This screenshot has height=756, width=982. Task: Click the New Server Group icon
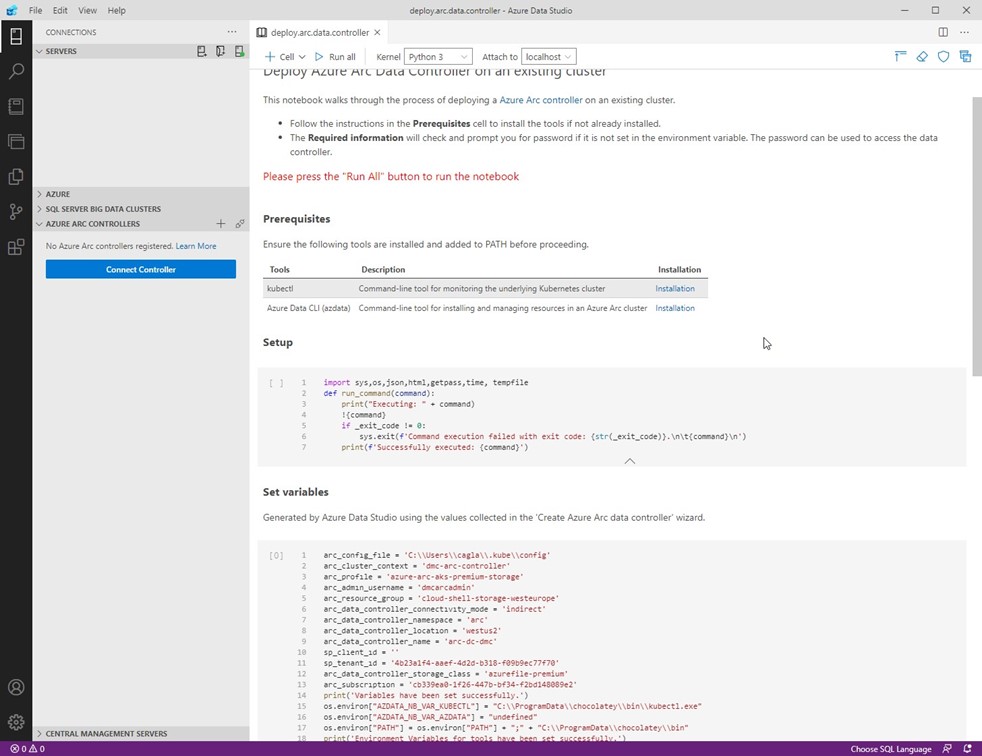coord(220,51)
